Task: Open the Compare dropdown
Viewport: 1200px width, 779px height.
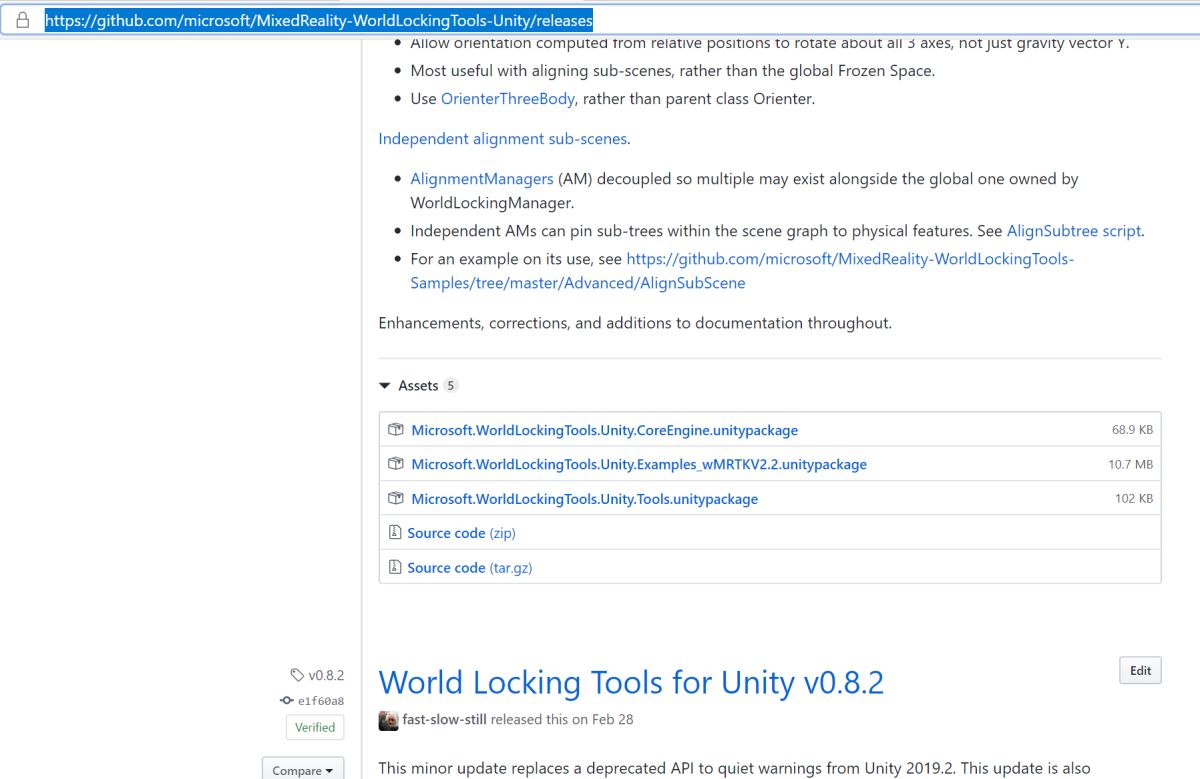Action: [303, 770]
